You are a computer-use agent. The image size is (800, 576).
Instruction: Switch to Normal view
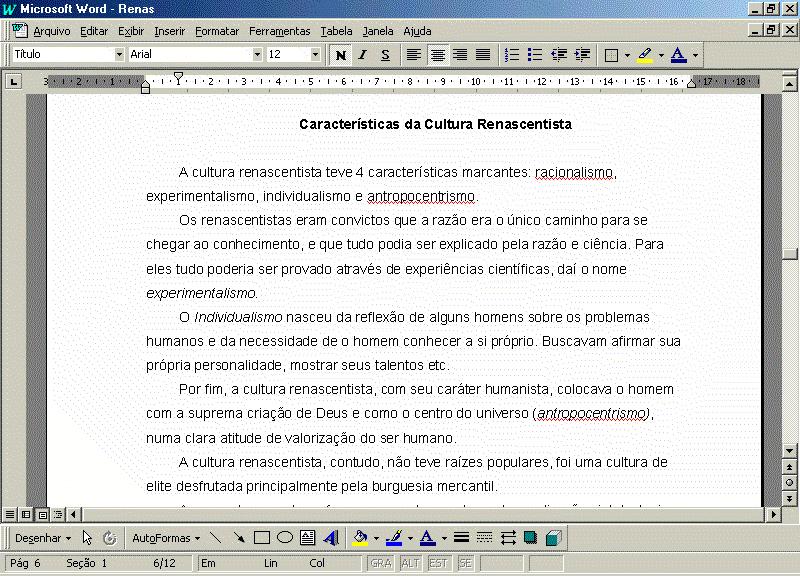(10, 514)
